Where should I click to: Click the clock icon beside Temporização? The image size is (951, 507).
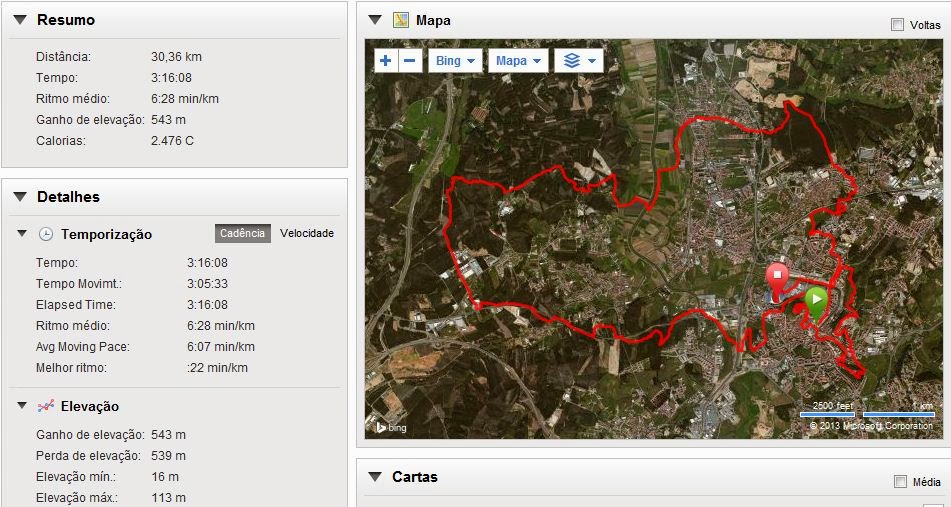[x=45, y=234]
